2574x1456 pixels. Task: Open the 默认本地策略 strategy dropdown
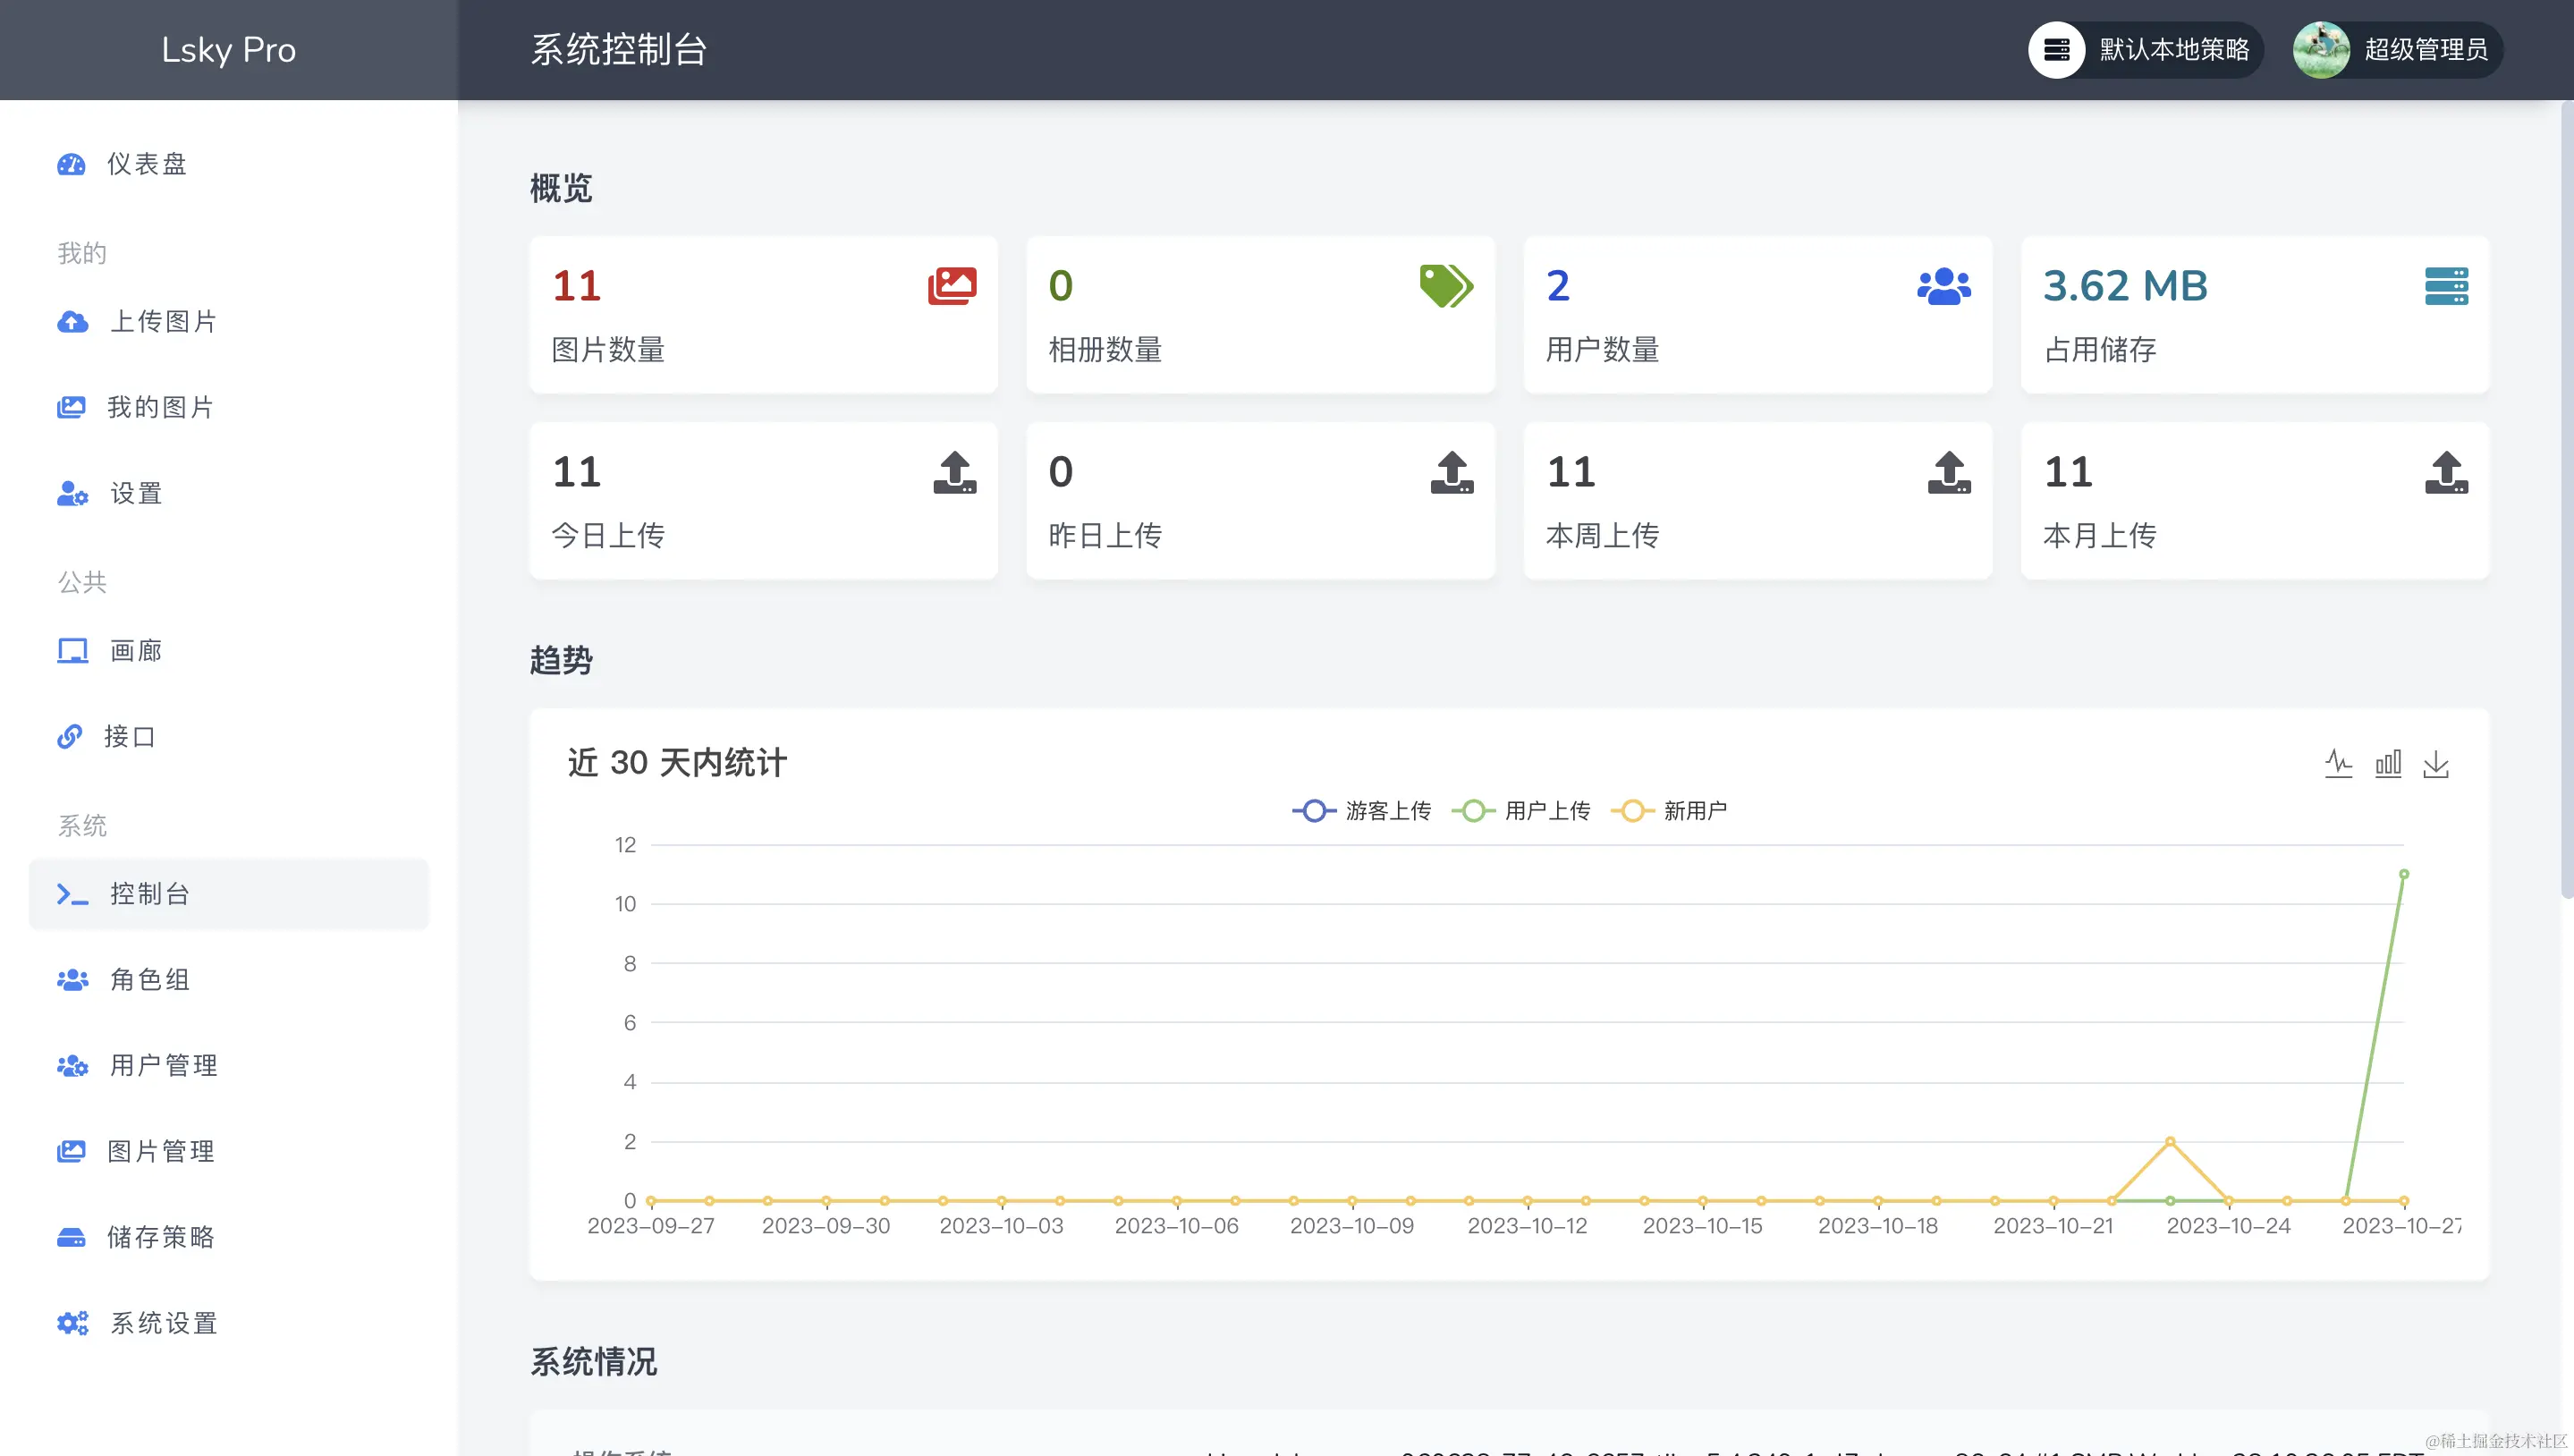tap(2173, 50)
